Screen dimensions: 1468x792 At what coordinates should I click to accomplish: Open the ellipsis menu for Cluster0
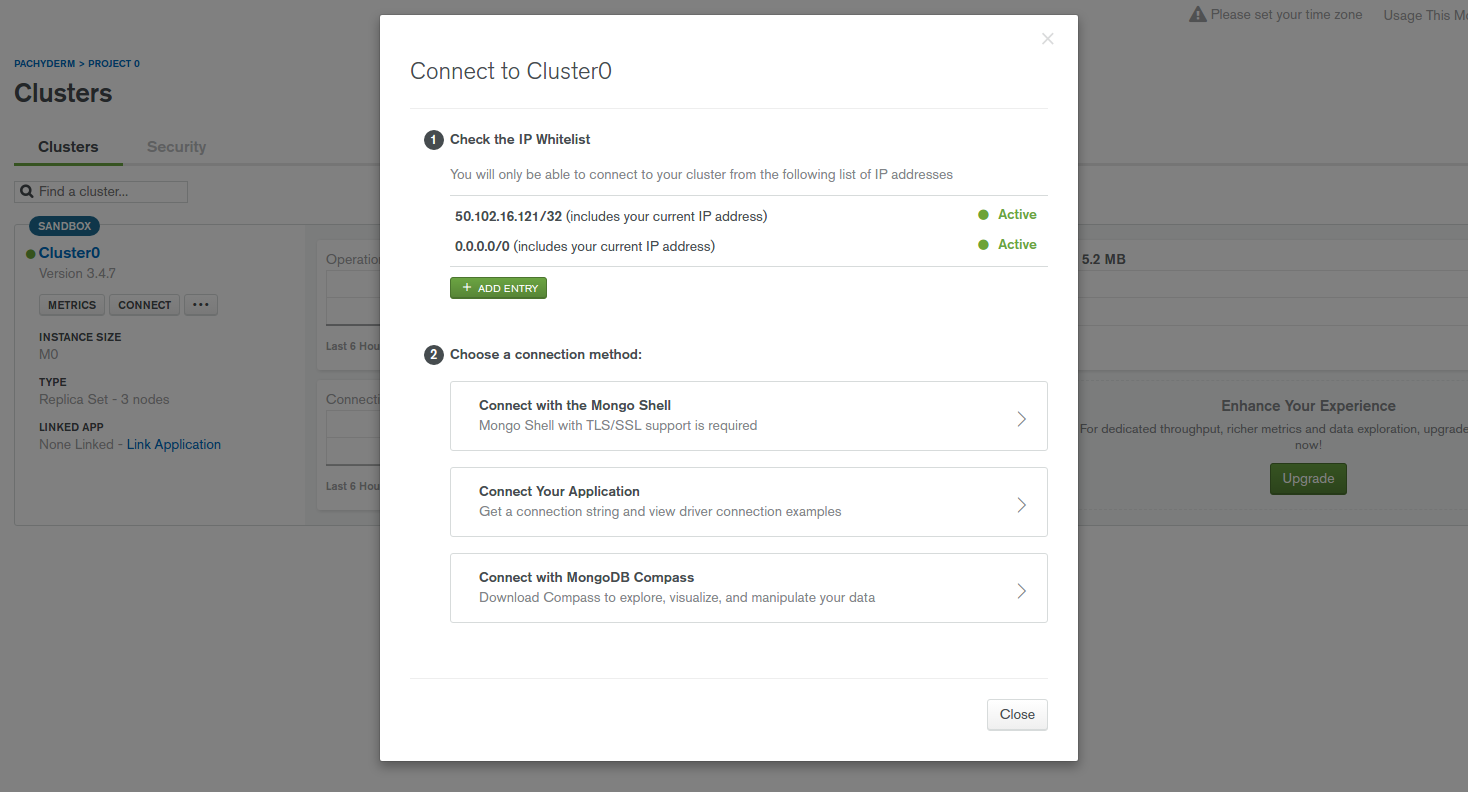(x=201, y=305)
